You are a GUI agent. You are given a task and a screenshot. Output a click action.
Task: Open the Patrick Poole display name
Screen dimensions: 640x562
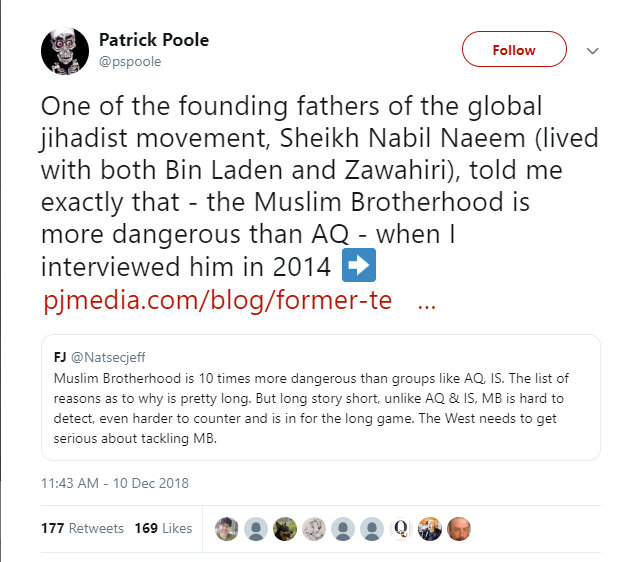154,40
